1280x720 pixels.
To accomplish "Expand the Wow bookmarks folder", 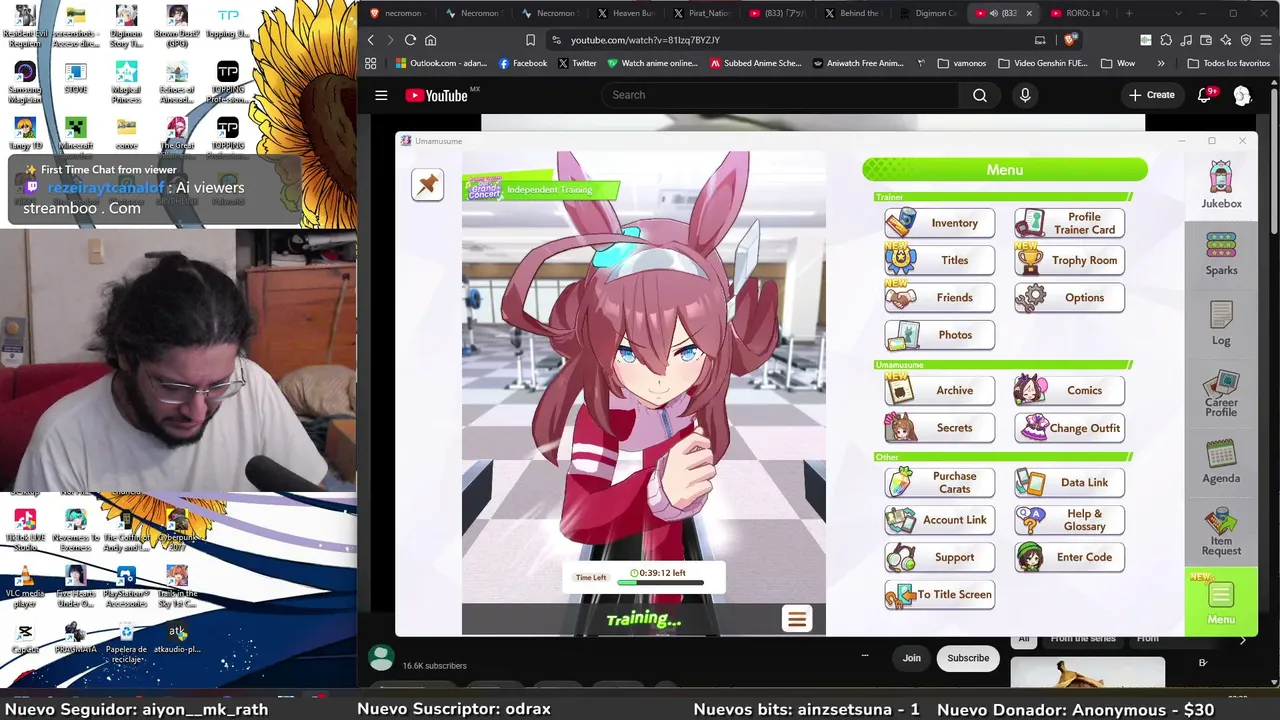I will coord(1118,63).
